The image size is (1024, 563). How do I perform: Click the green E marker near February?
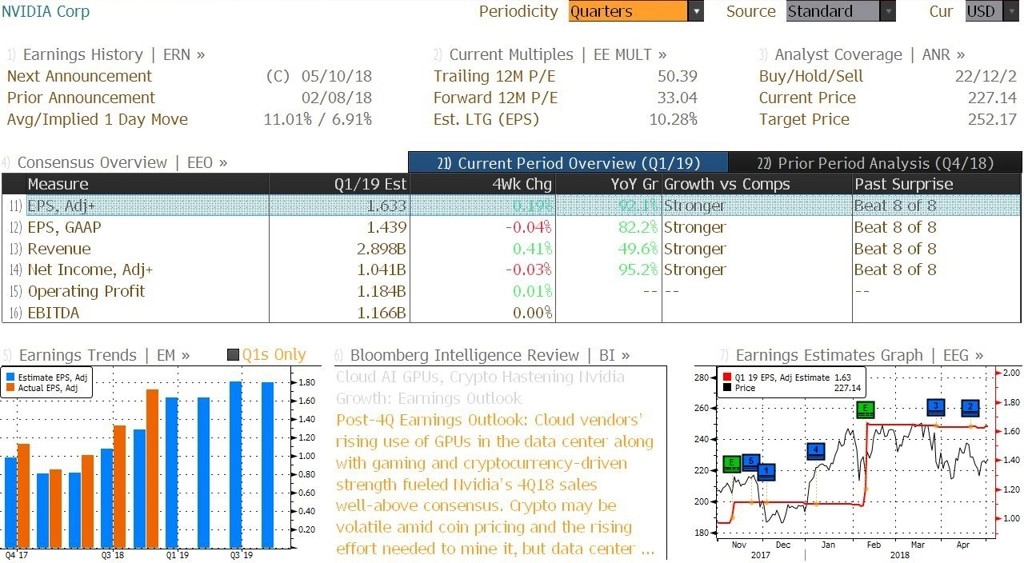click(x=865, y=410)
